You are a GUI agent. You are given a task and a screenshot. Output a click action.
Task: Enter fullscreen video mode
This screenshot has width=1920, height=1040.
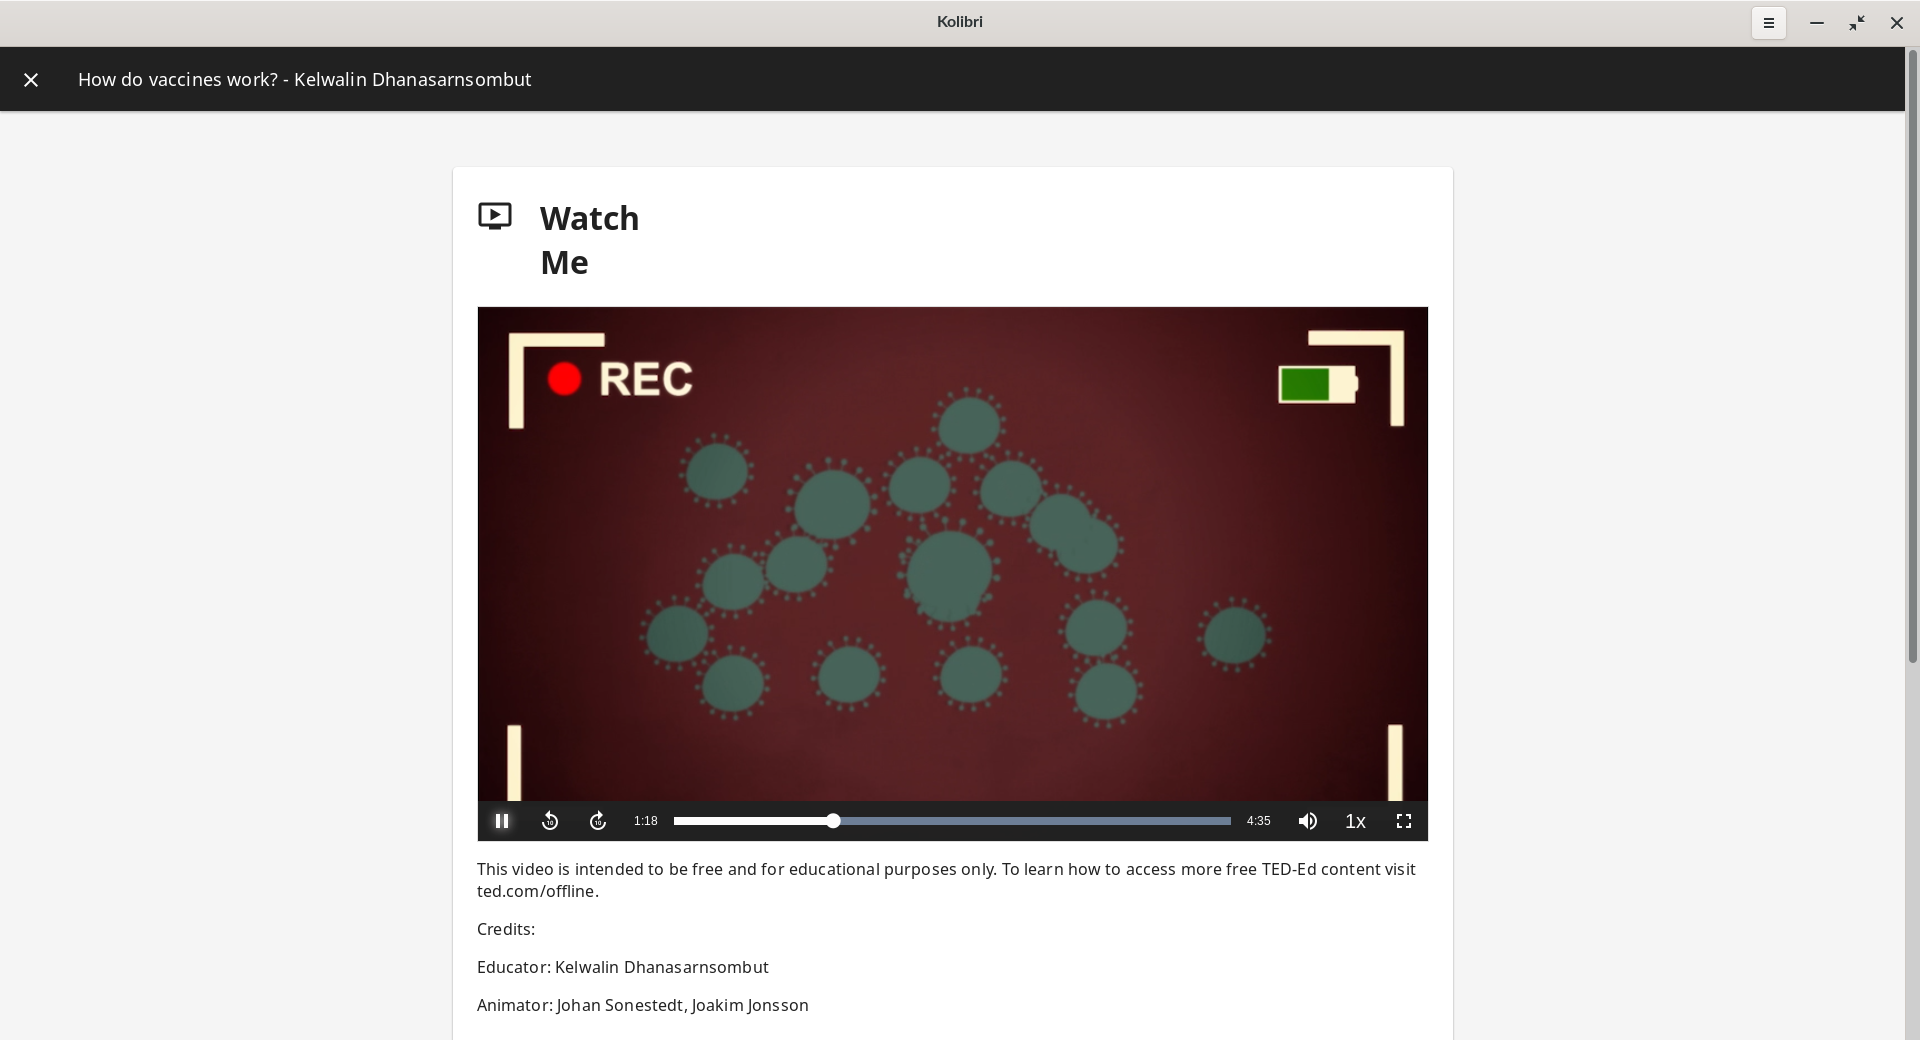(1404, 821)
